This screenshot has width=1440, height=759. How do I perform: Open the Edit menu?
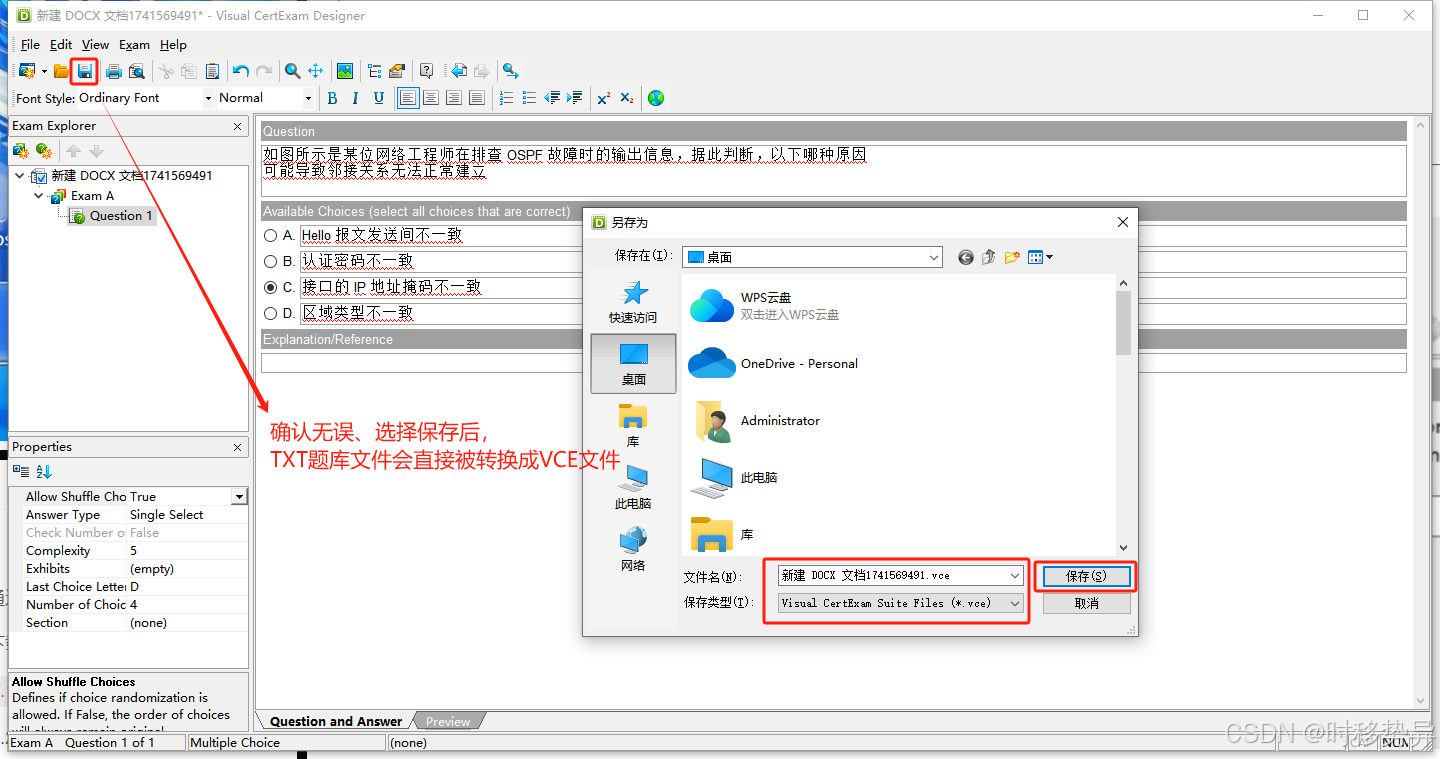pos(61,45)
